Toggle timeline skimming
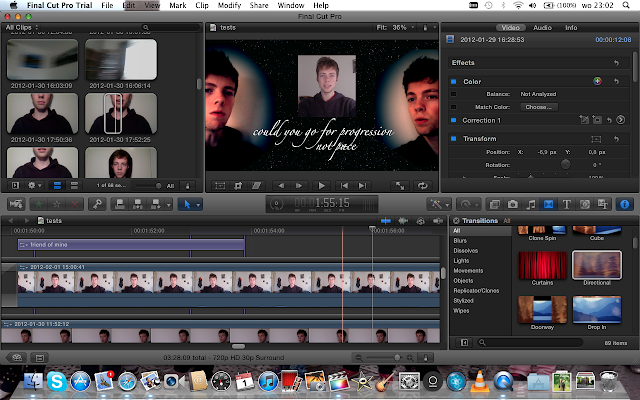The width and height of the screenshot is (640, 400). point(386,221)
